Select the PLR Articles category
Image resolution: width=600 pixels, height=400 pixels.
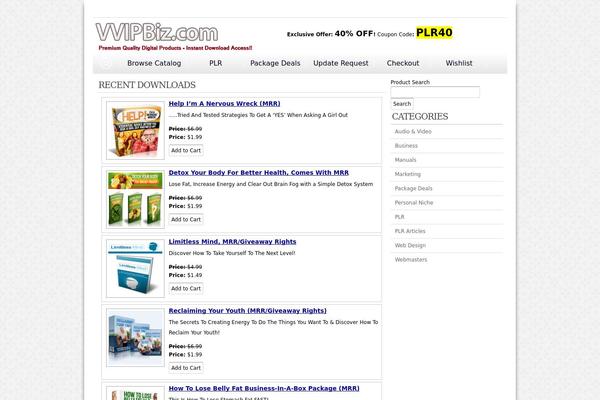point(410,231)
